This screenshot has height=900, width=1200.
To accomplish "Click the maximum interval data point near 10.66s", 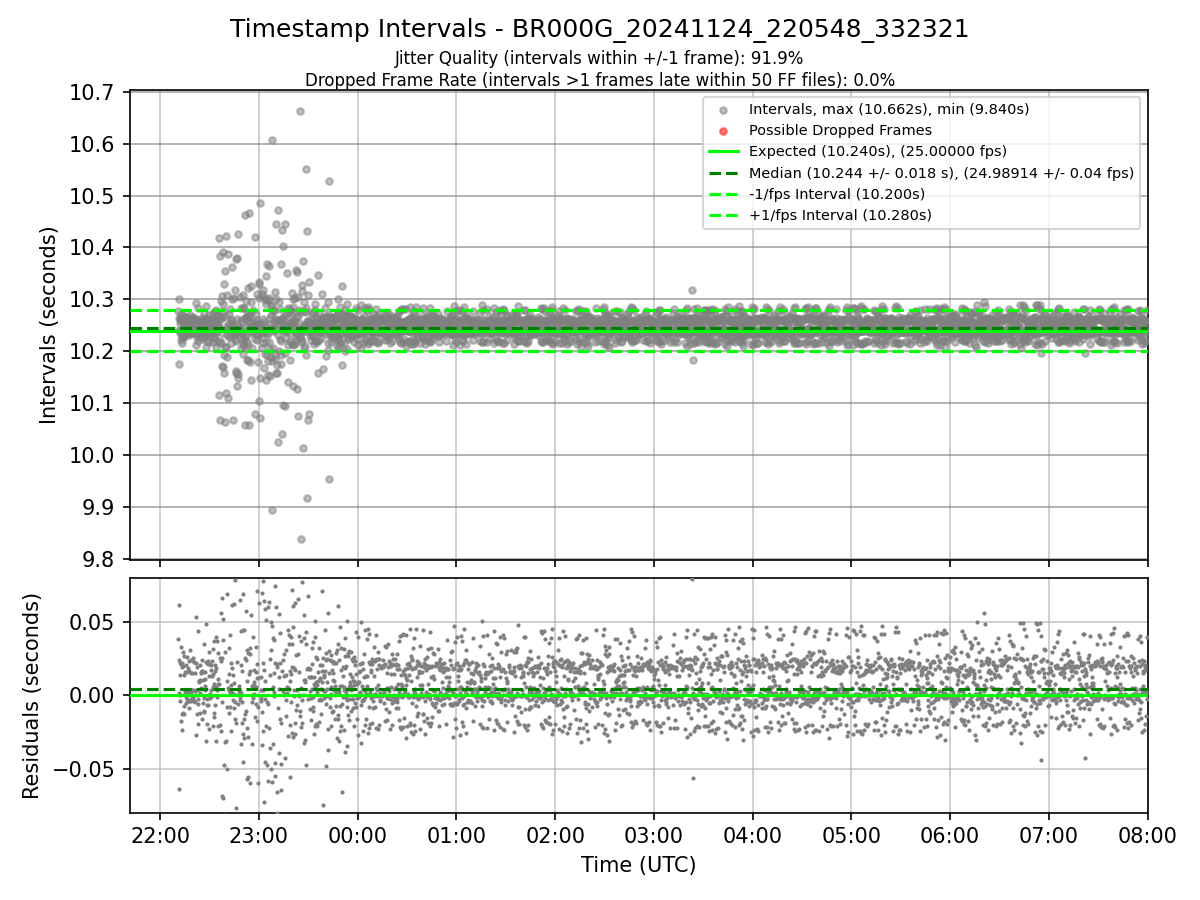I will point(300,111).
